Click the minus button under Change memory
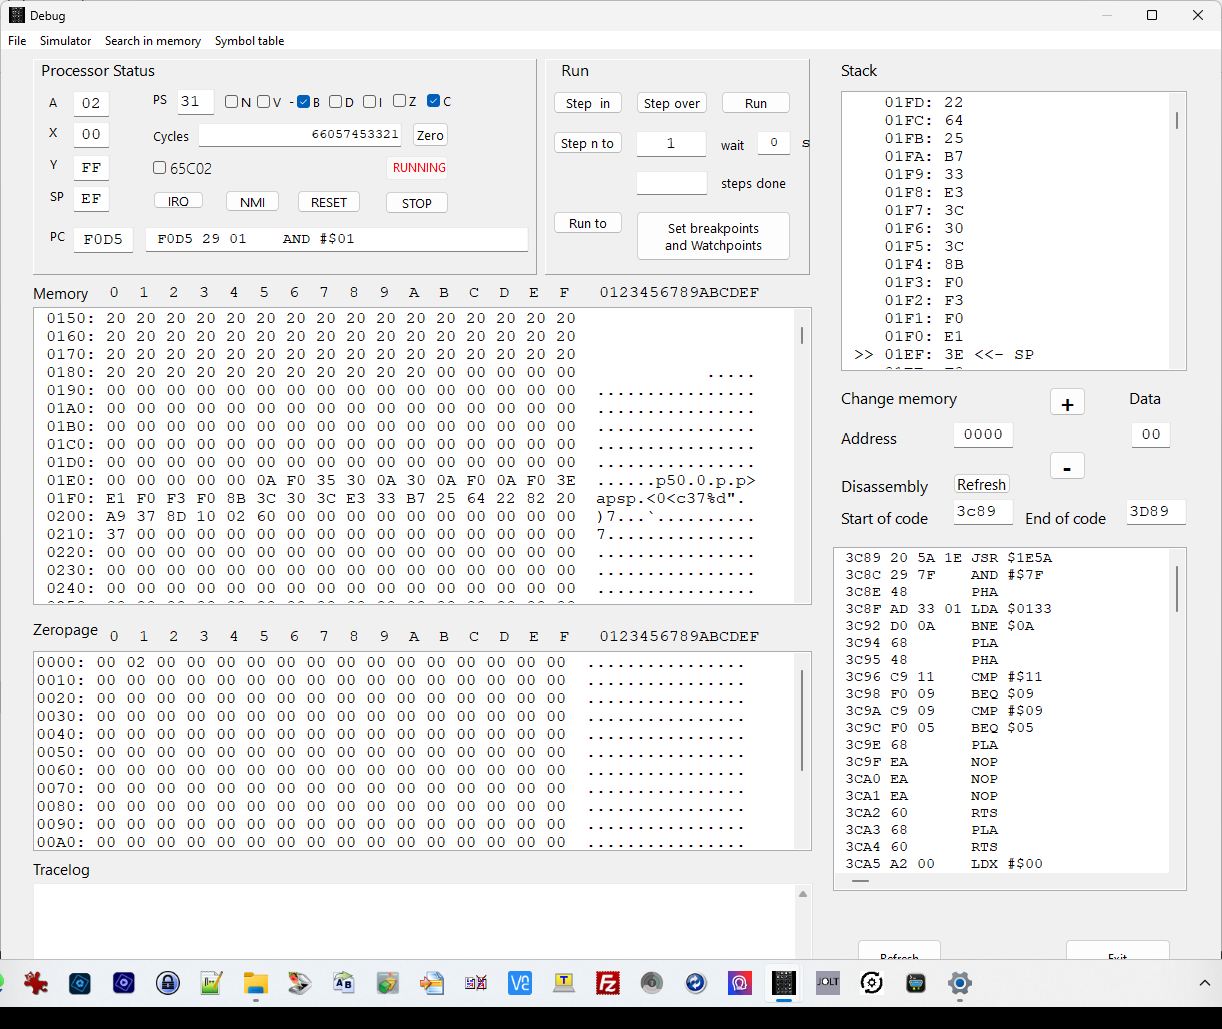Screen dimensions: 1222x1029 click(1067, 467)
